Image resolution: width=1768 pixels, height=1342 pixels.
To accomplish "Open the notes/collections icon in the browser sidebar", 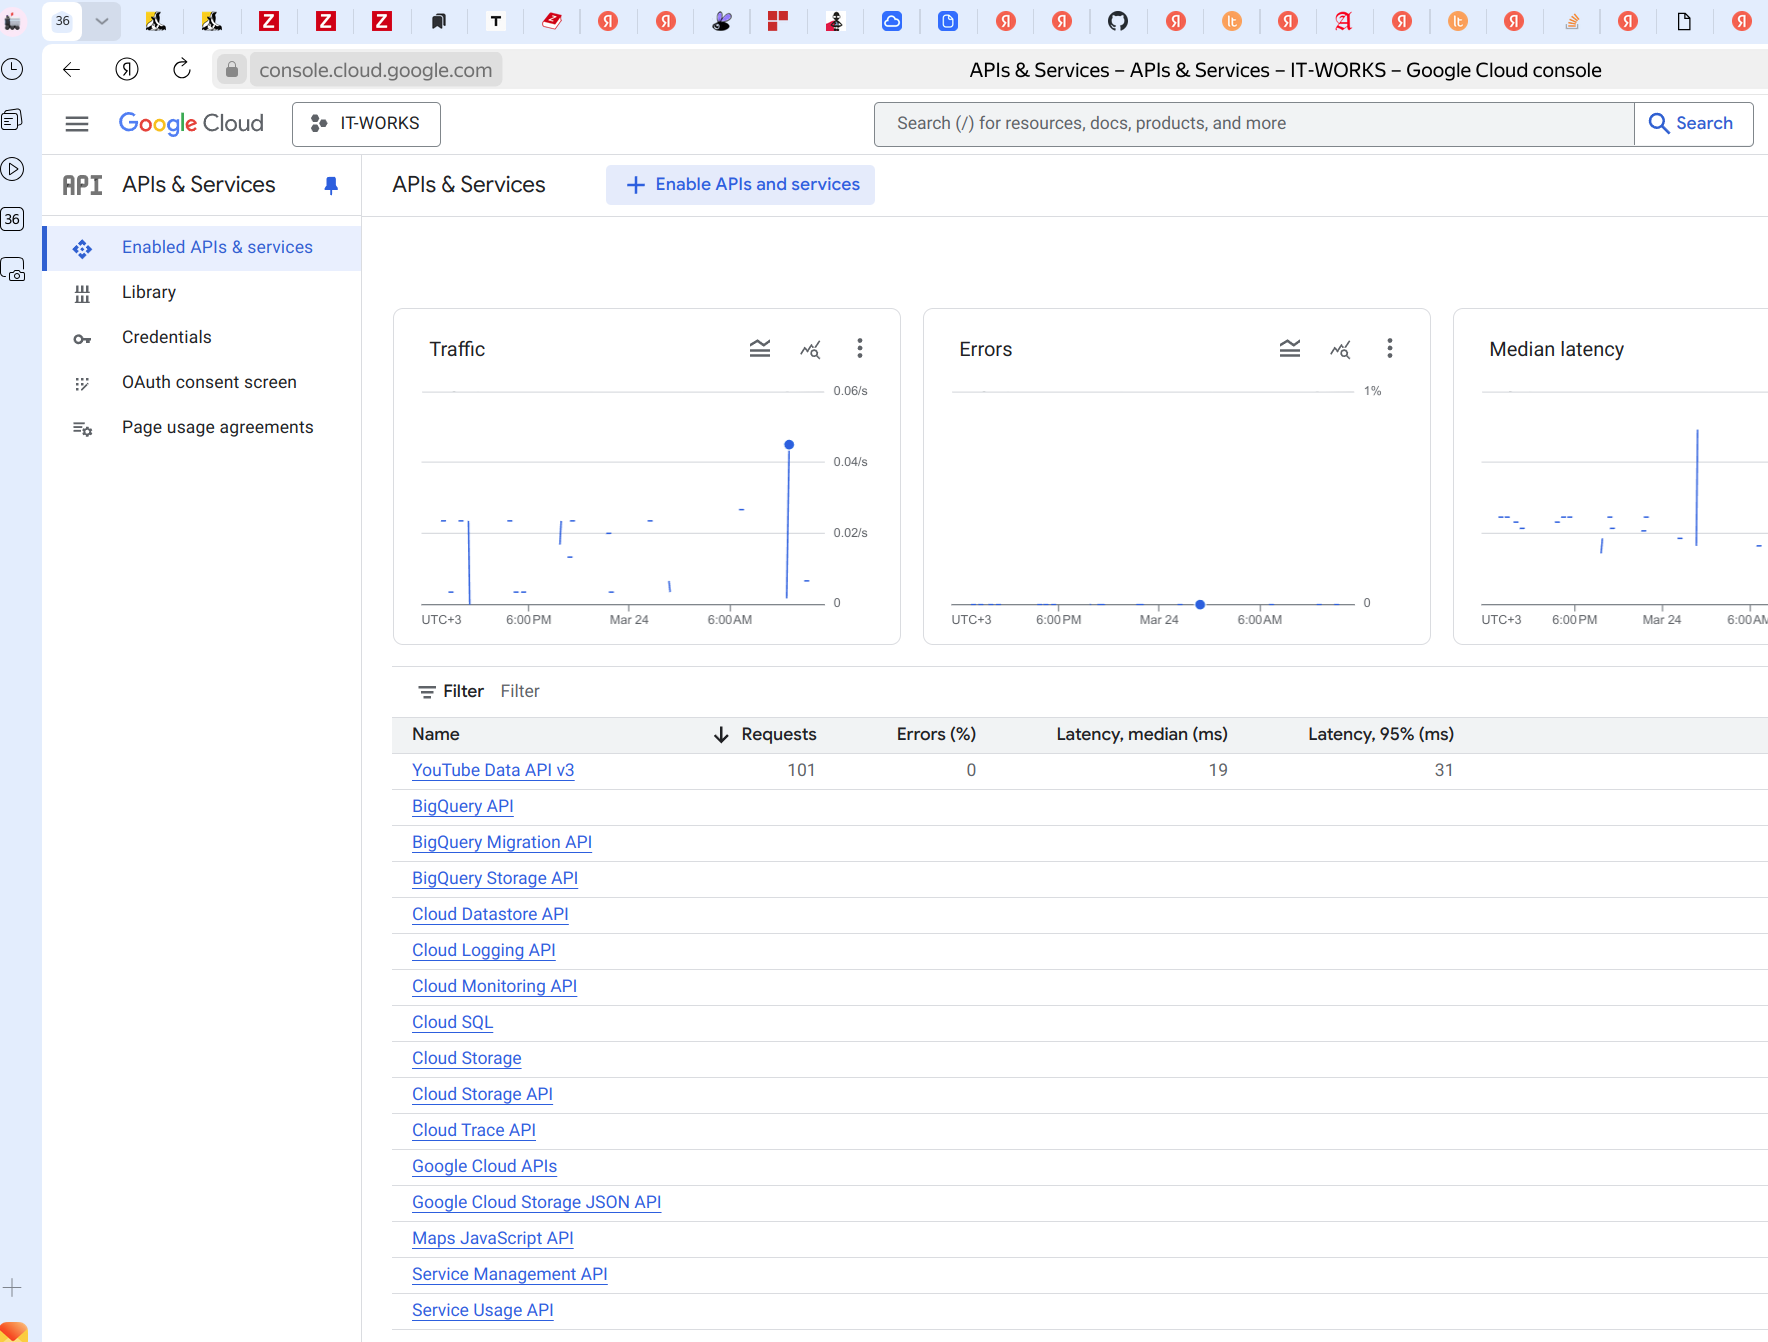I will tap(13, 119).
